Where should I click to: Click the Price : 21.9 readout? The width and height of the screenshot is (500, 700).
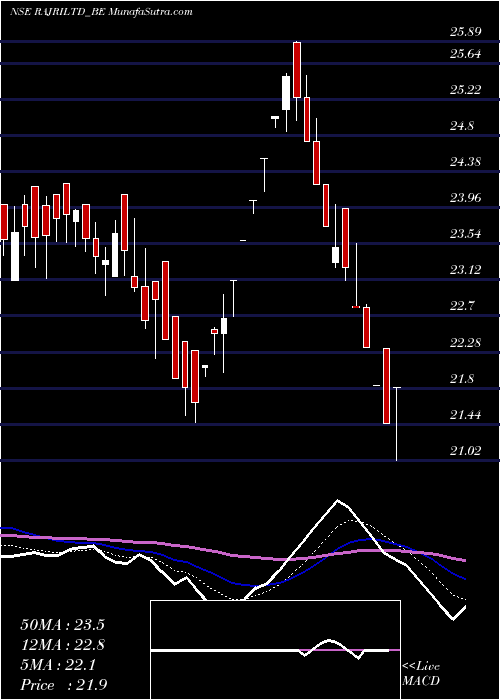coord(63,684)
